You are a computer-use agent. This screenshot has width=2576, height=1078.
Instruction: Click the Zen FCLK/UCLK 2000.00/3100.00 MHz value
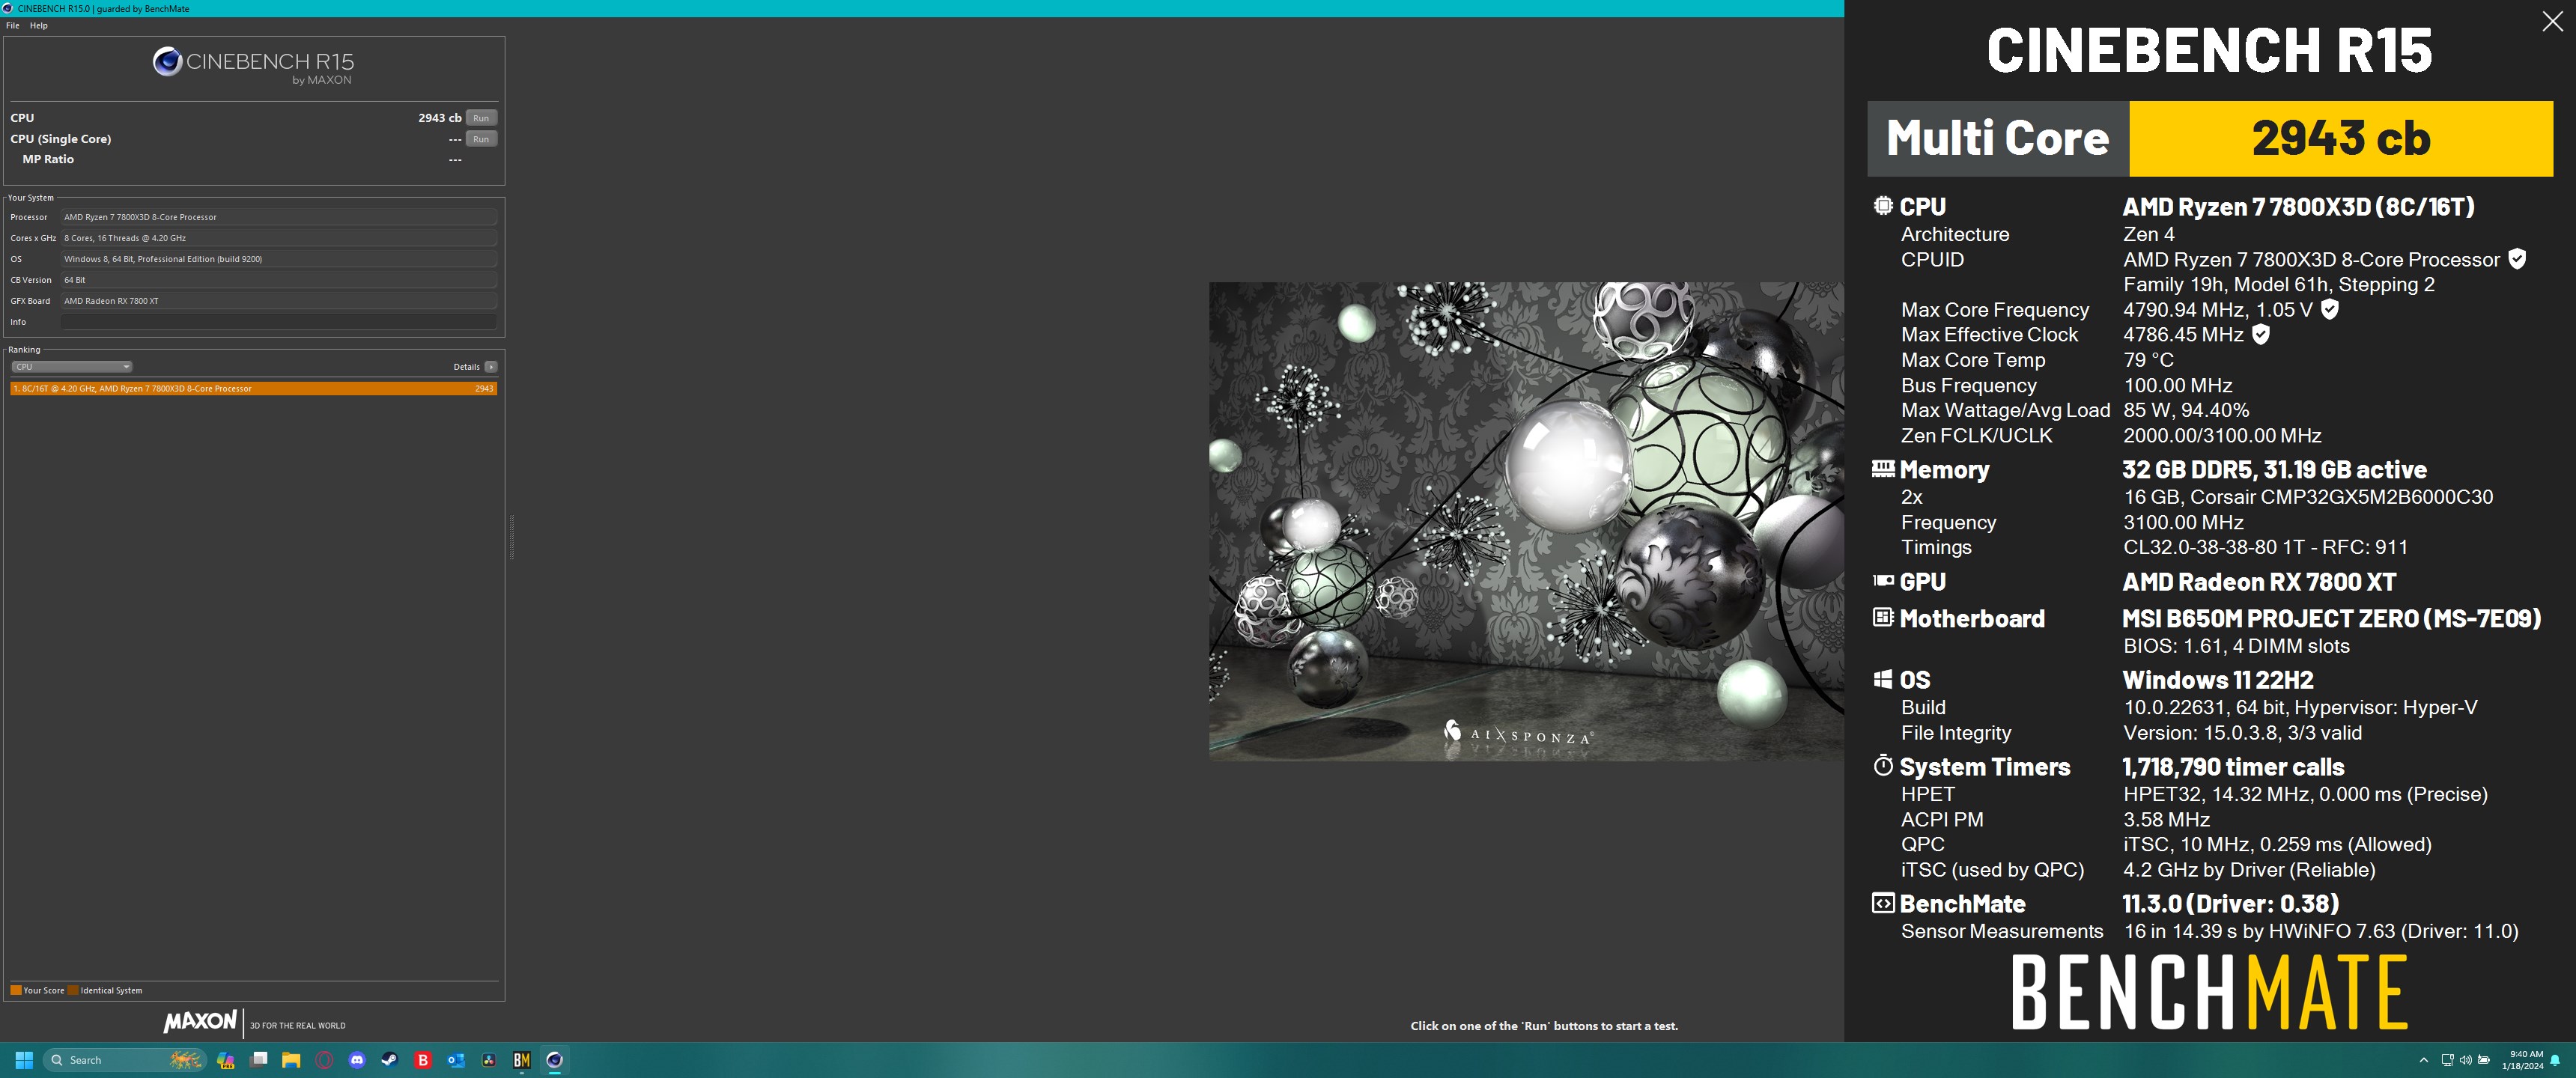point(2222,435)
